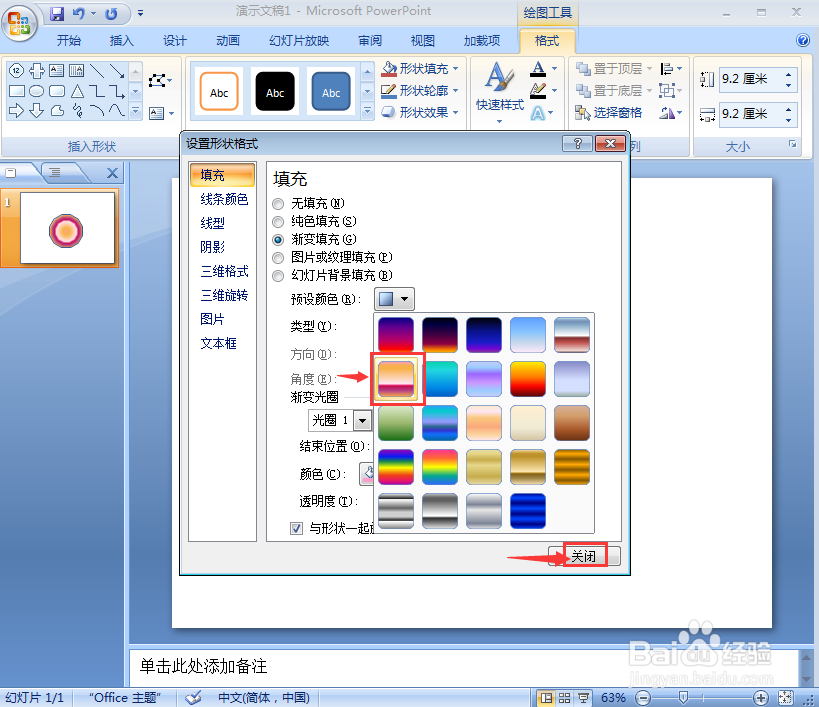The image size is (819, 707).
Task: Click the Office button logo
Action: pyautogui.click(x=19, y=22)
